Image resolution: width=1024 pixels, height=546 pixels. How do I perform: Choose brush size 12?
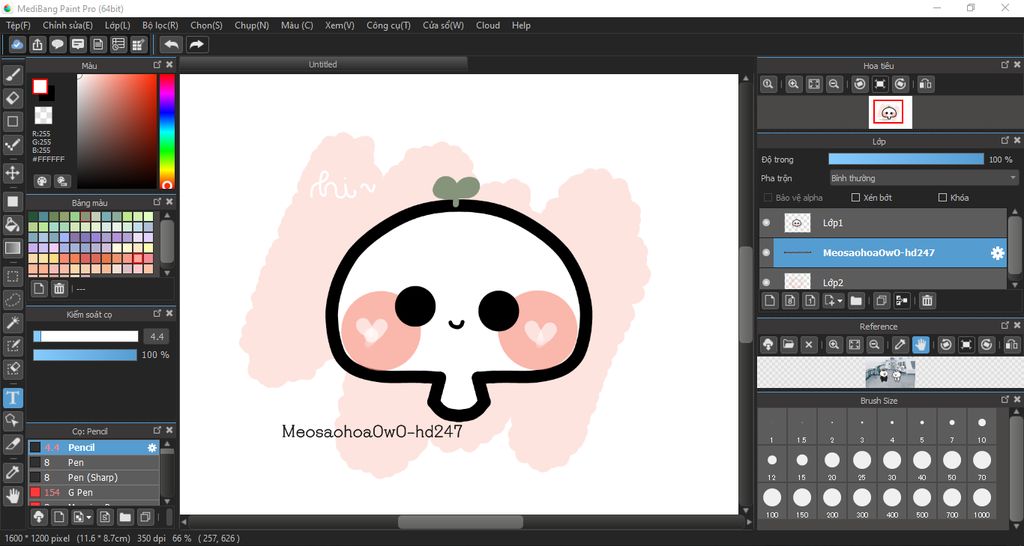point(772,464)
